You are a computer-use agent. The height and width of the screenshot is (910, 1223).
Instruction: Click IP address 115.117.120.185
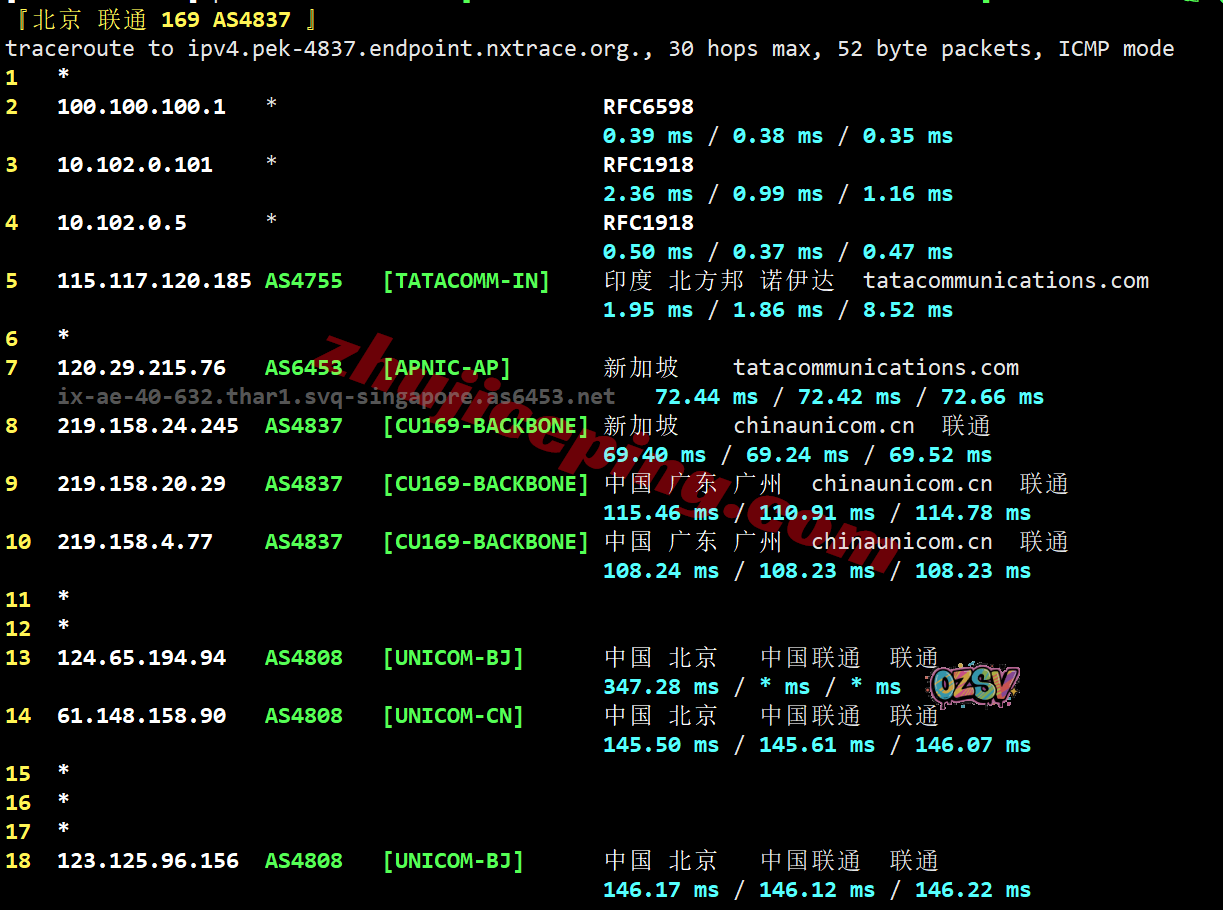154,281
